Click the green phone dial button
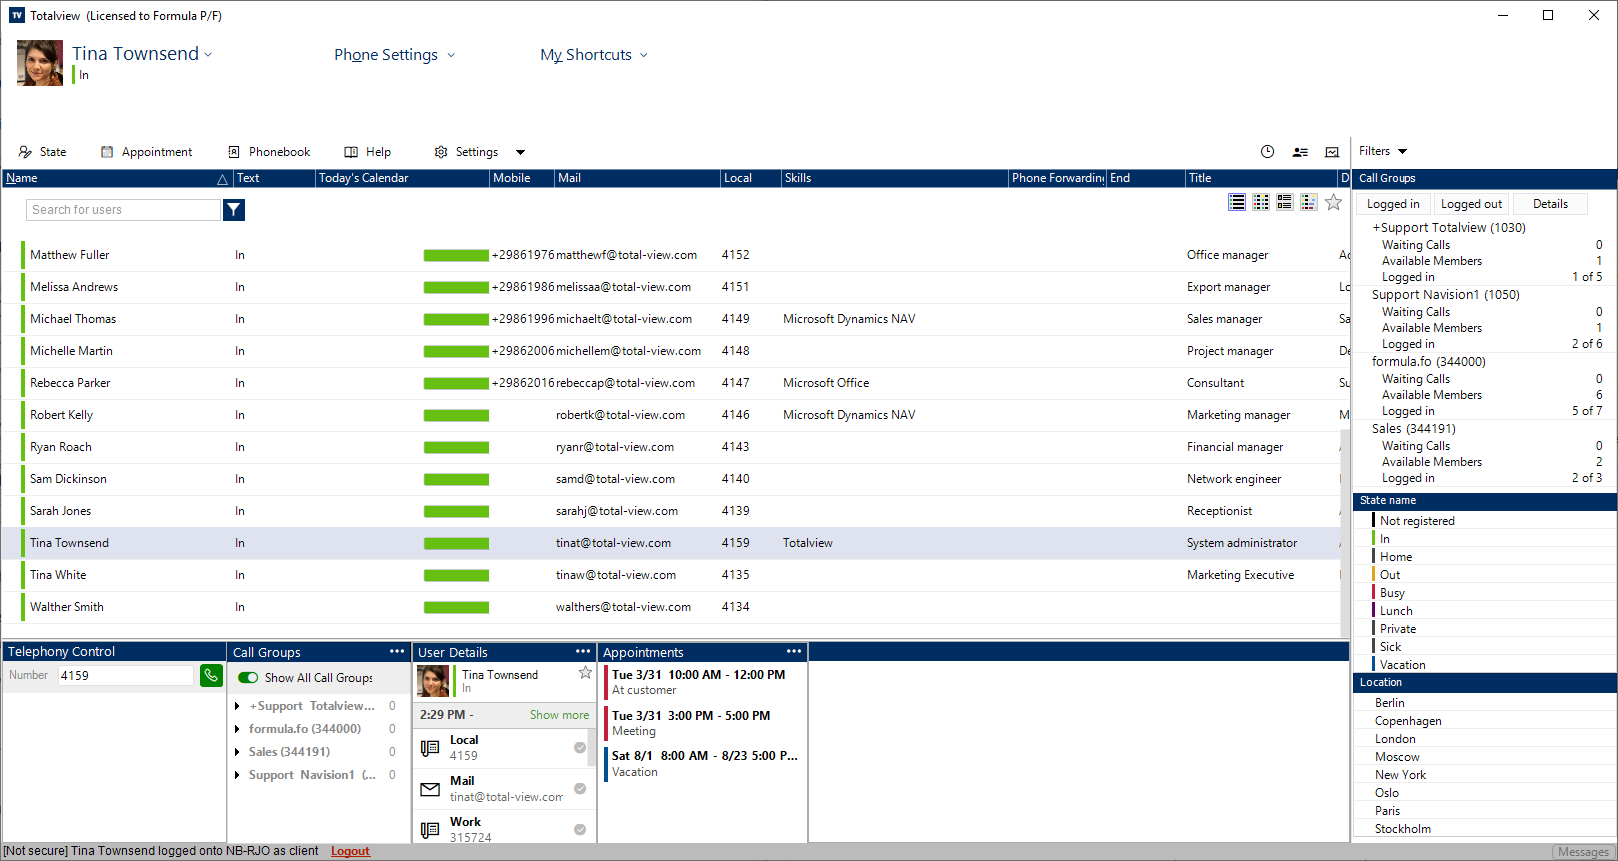Viewport: 1618px width, 861px height. [x=211, y=676]
